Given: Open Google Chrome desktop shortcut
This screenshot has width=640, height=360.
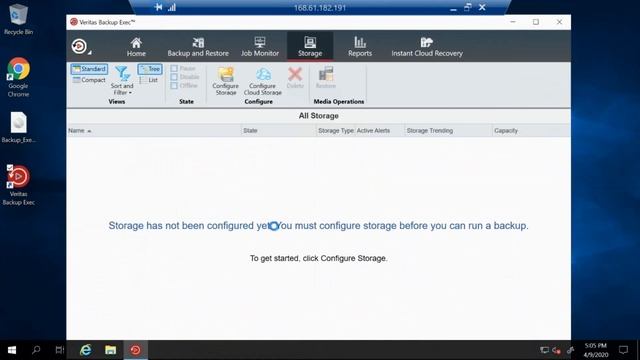Looking at the screenshot, I should click(18, 77).
